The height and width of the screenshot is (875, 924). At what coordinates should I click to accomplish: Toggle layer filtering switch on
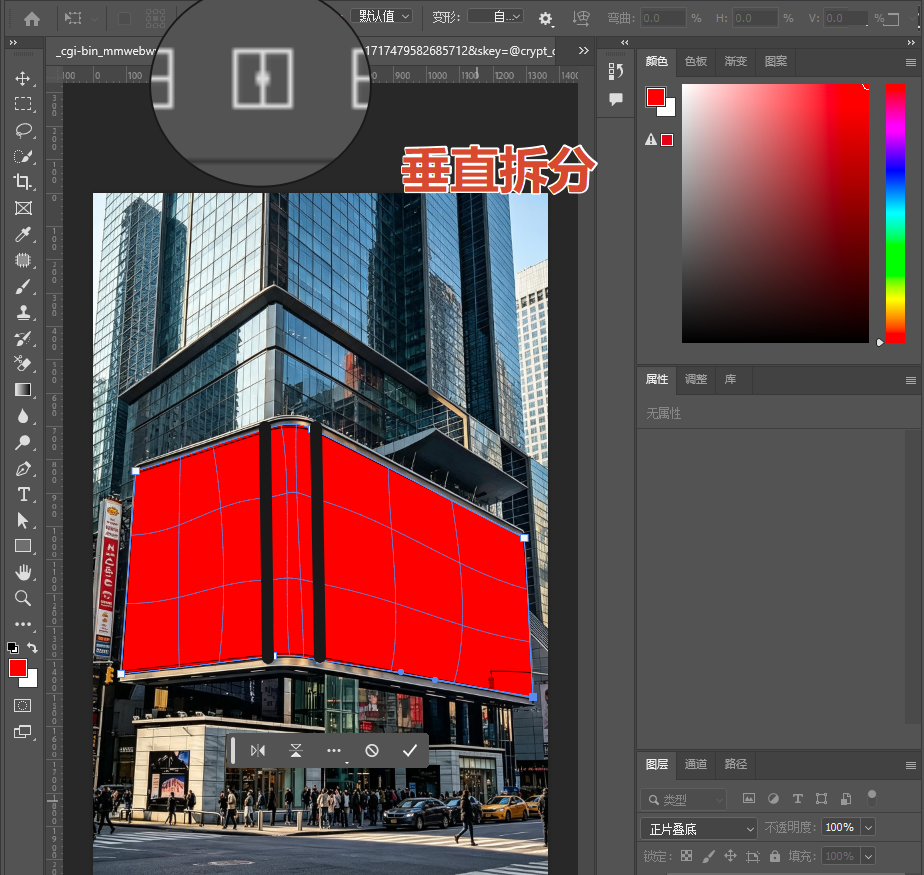click(x=872, y=798)
